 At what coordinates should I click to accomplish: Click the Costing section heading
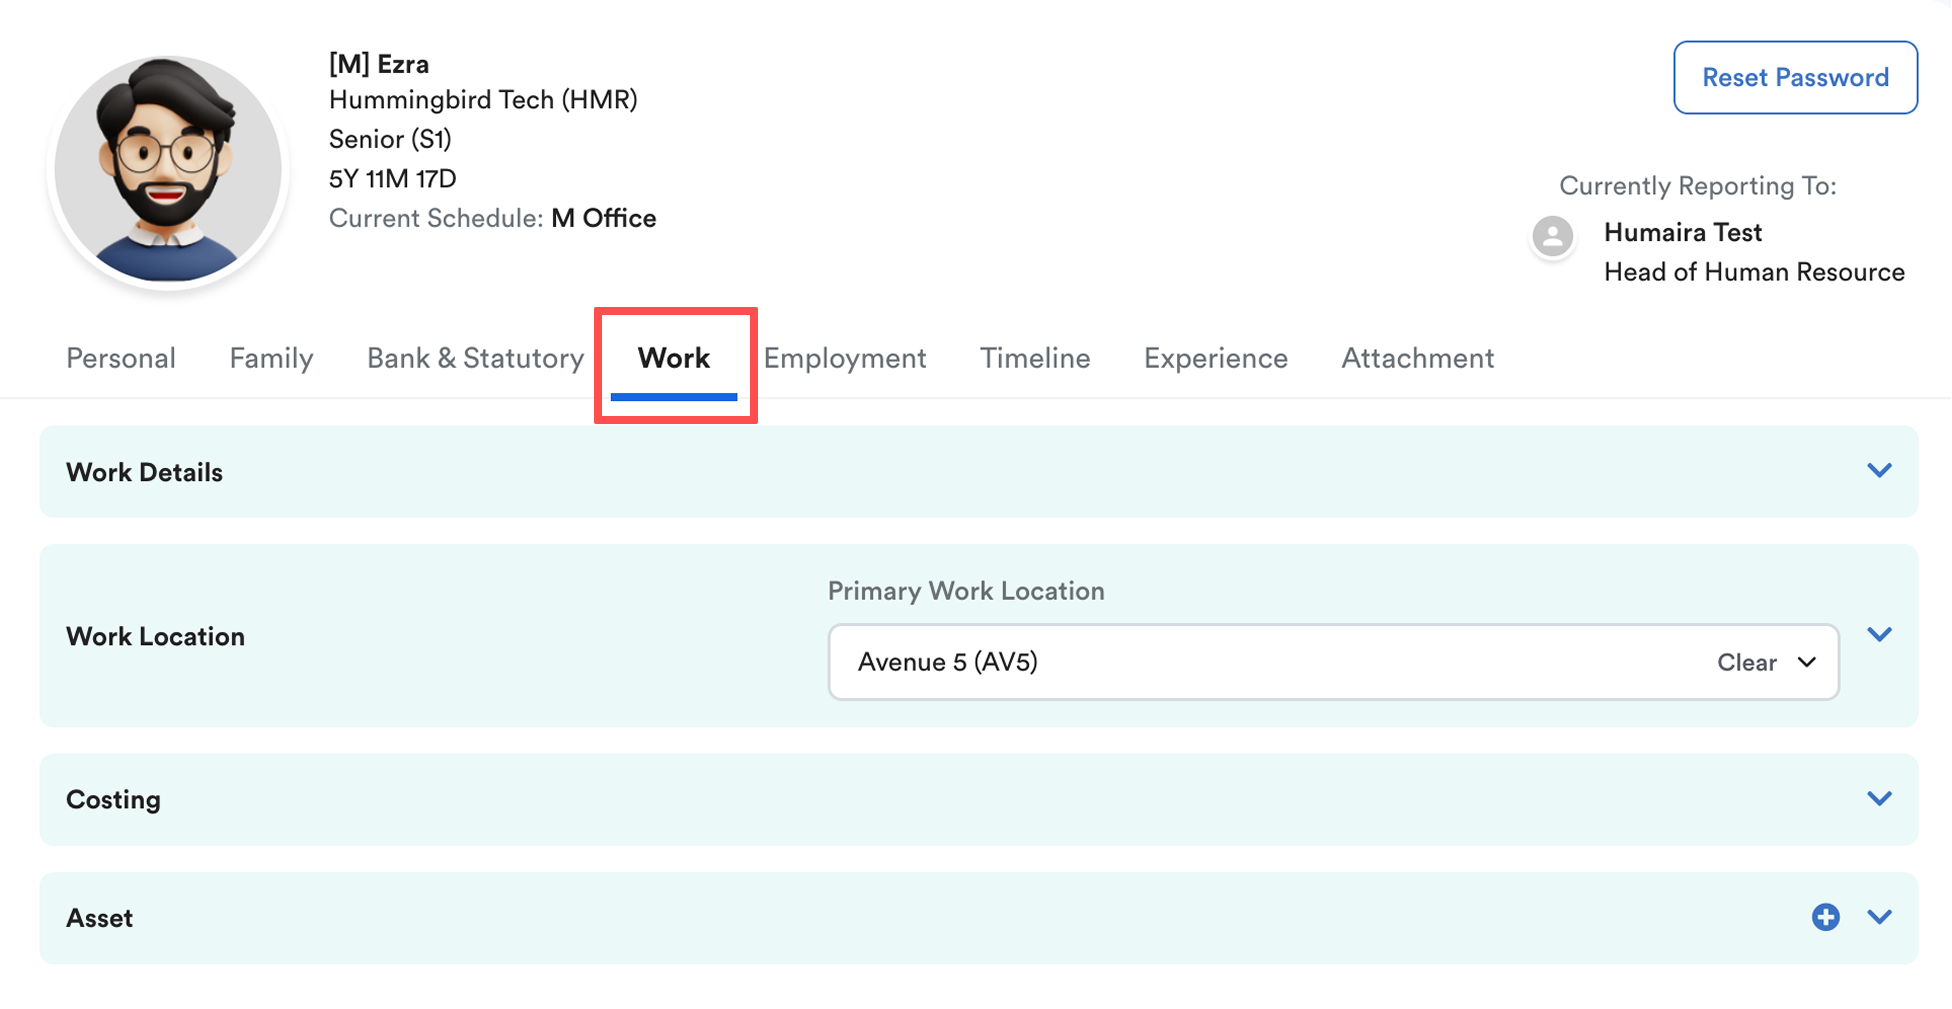pos(113,800)
